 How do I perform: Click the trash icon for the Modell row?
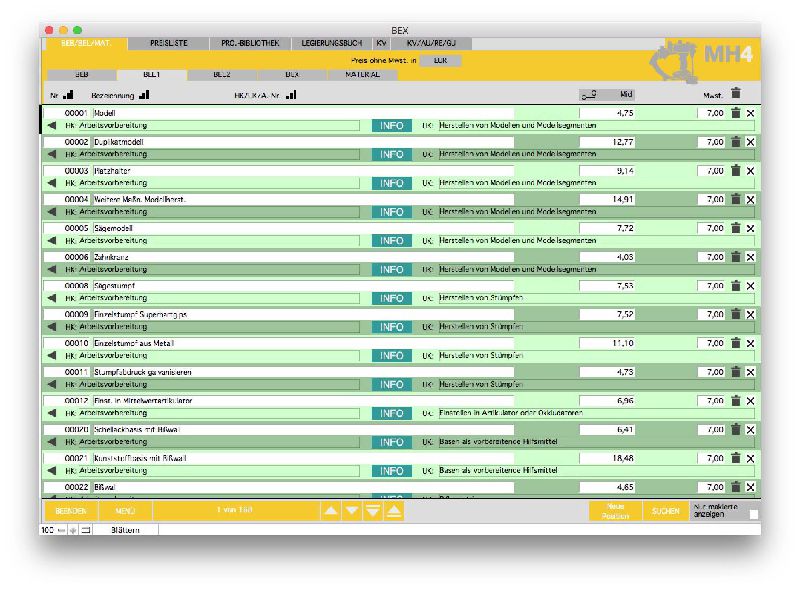coord(735,113)
